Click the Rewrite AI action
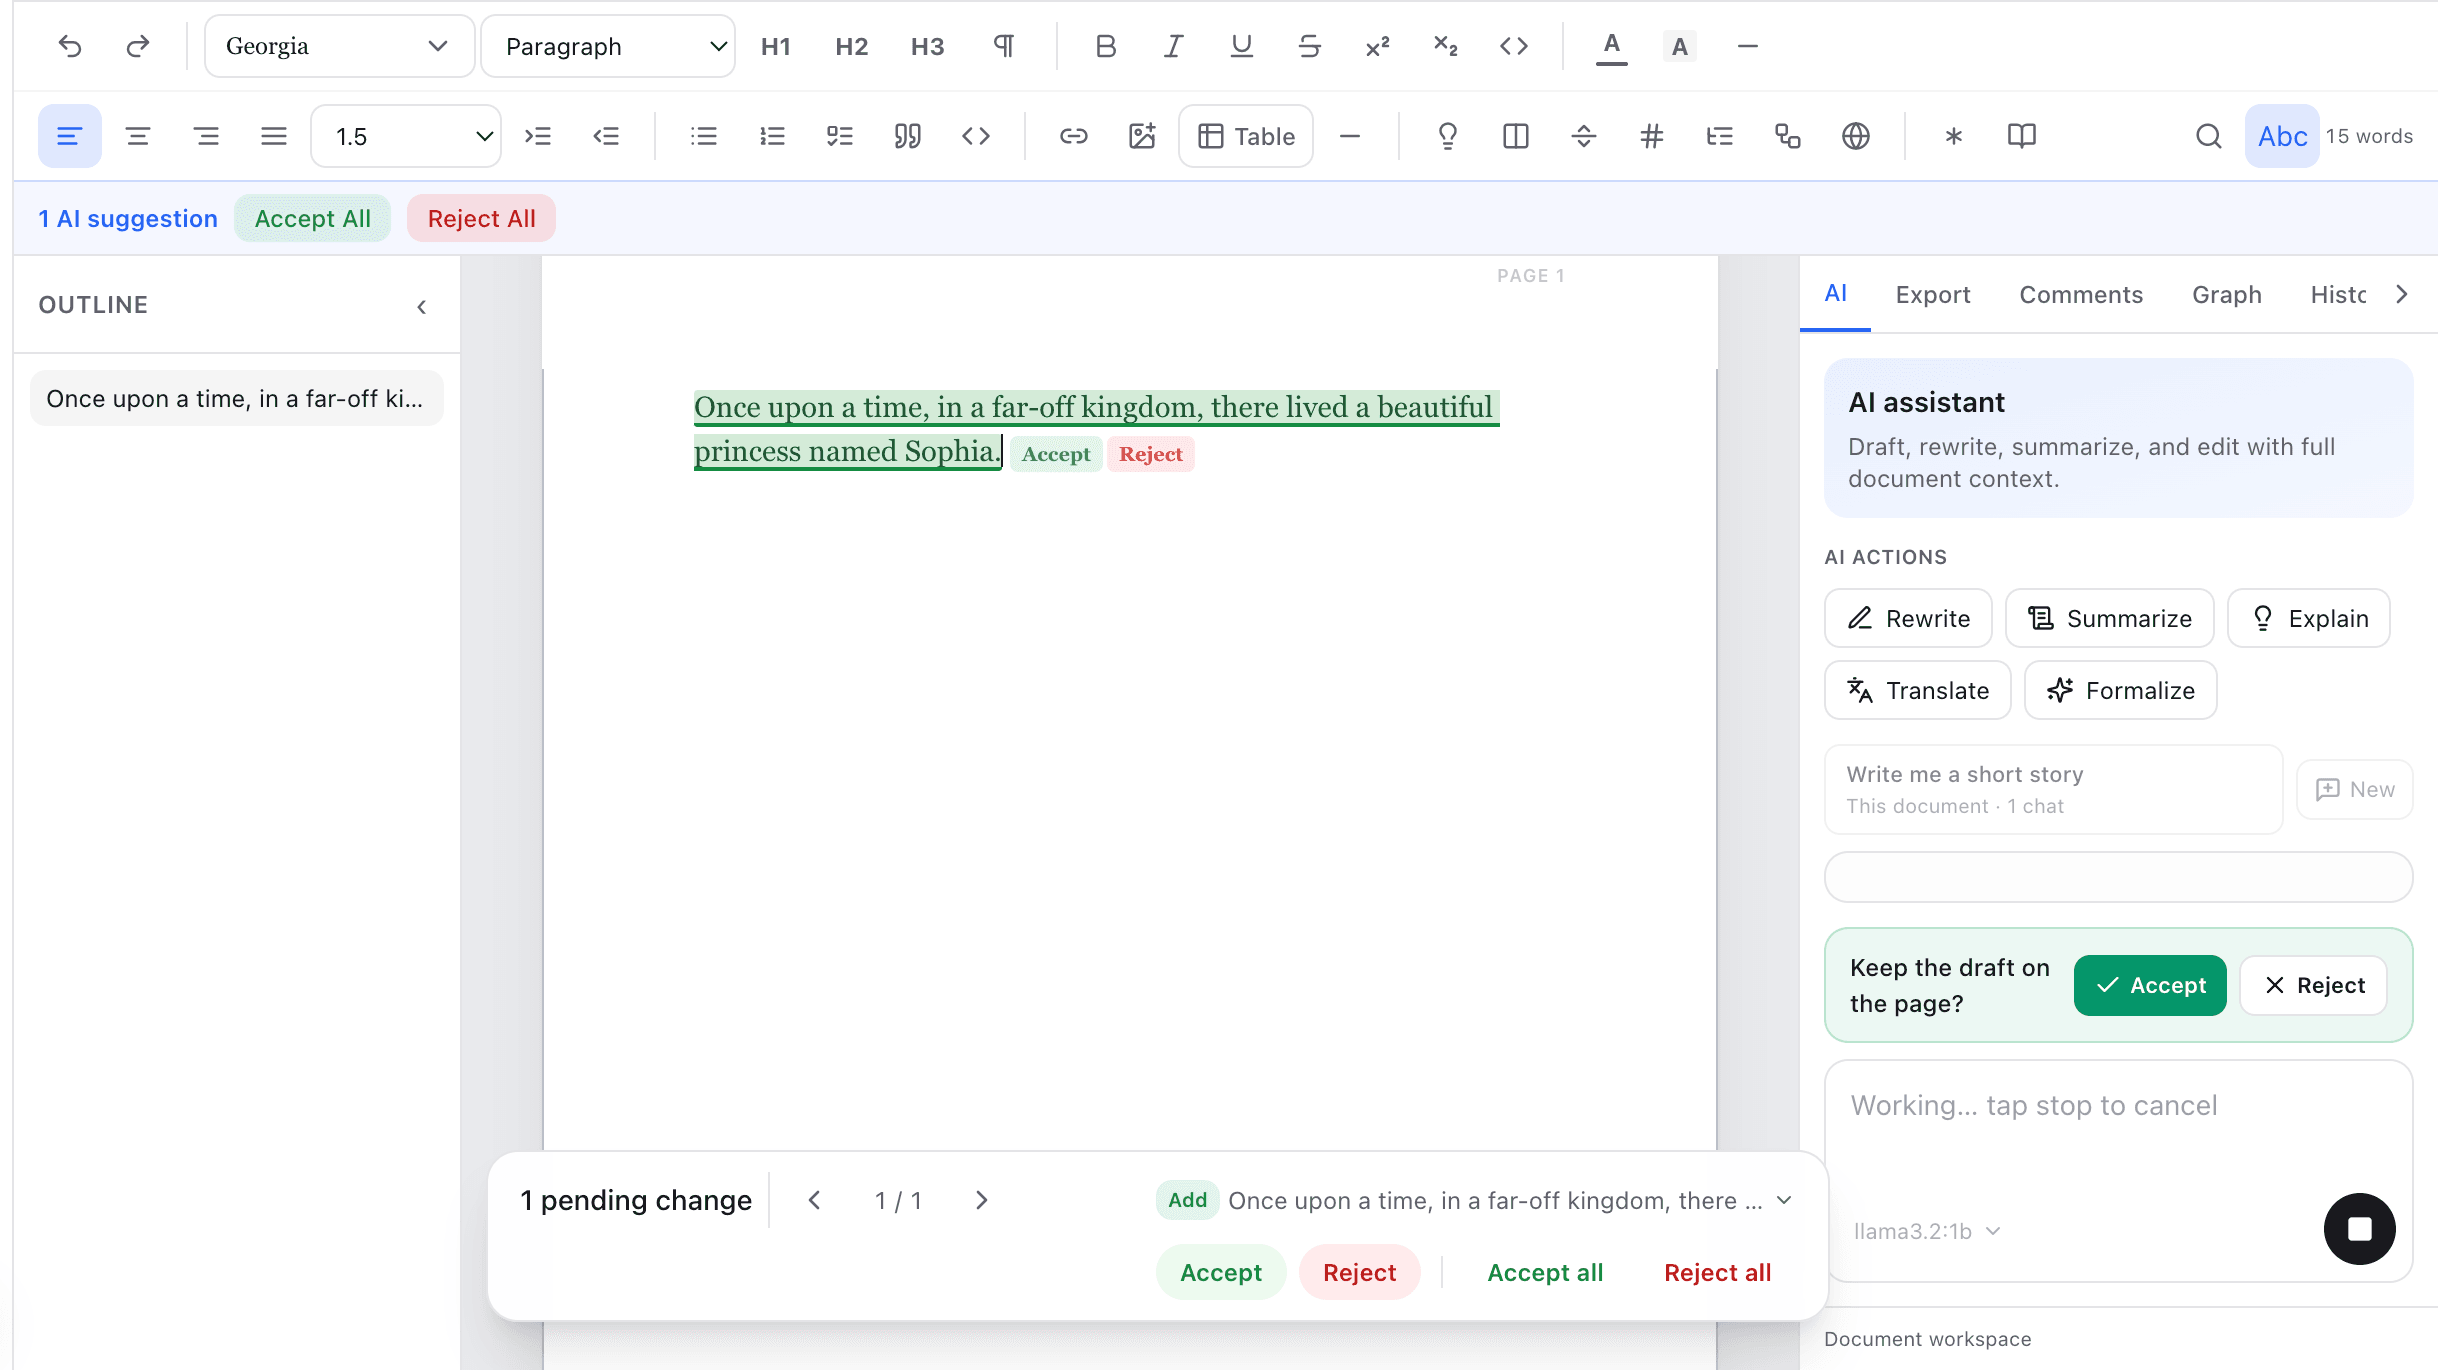The height and width of the screenshot is (1370, 2438). 1908,618
